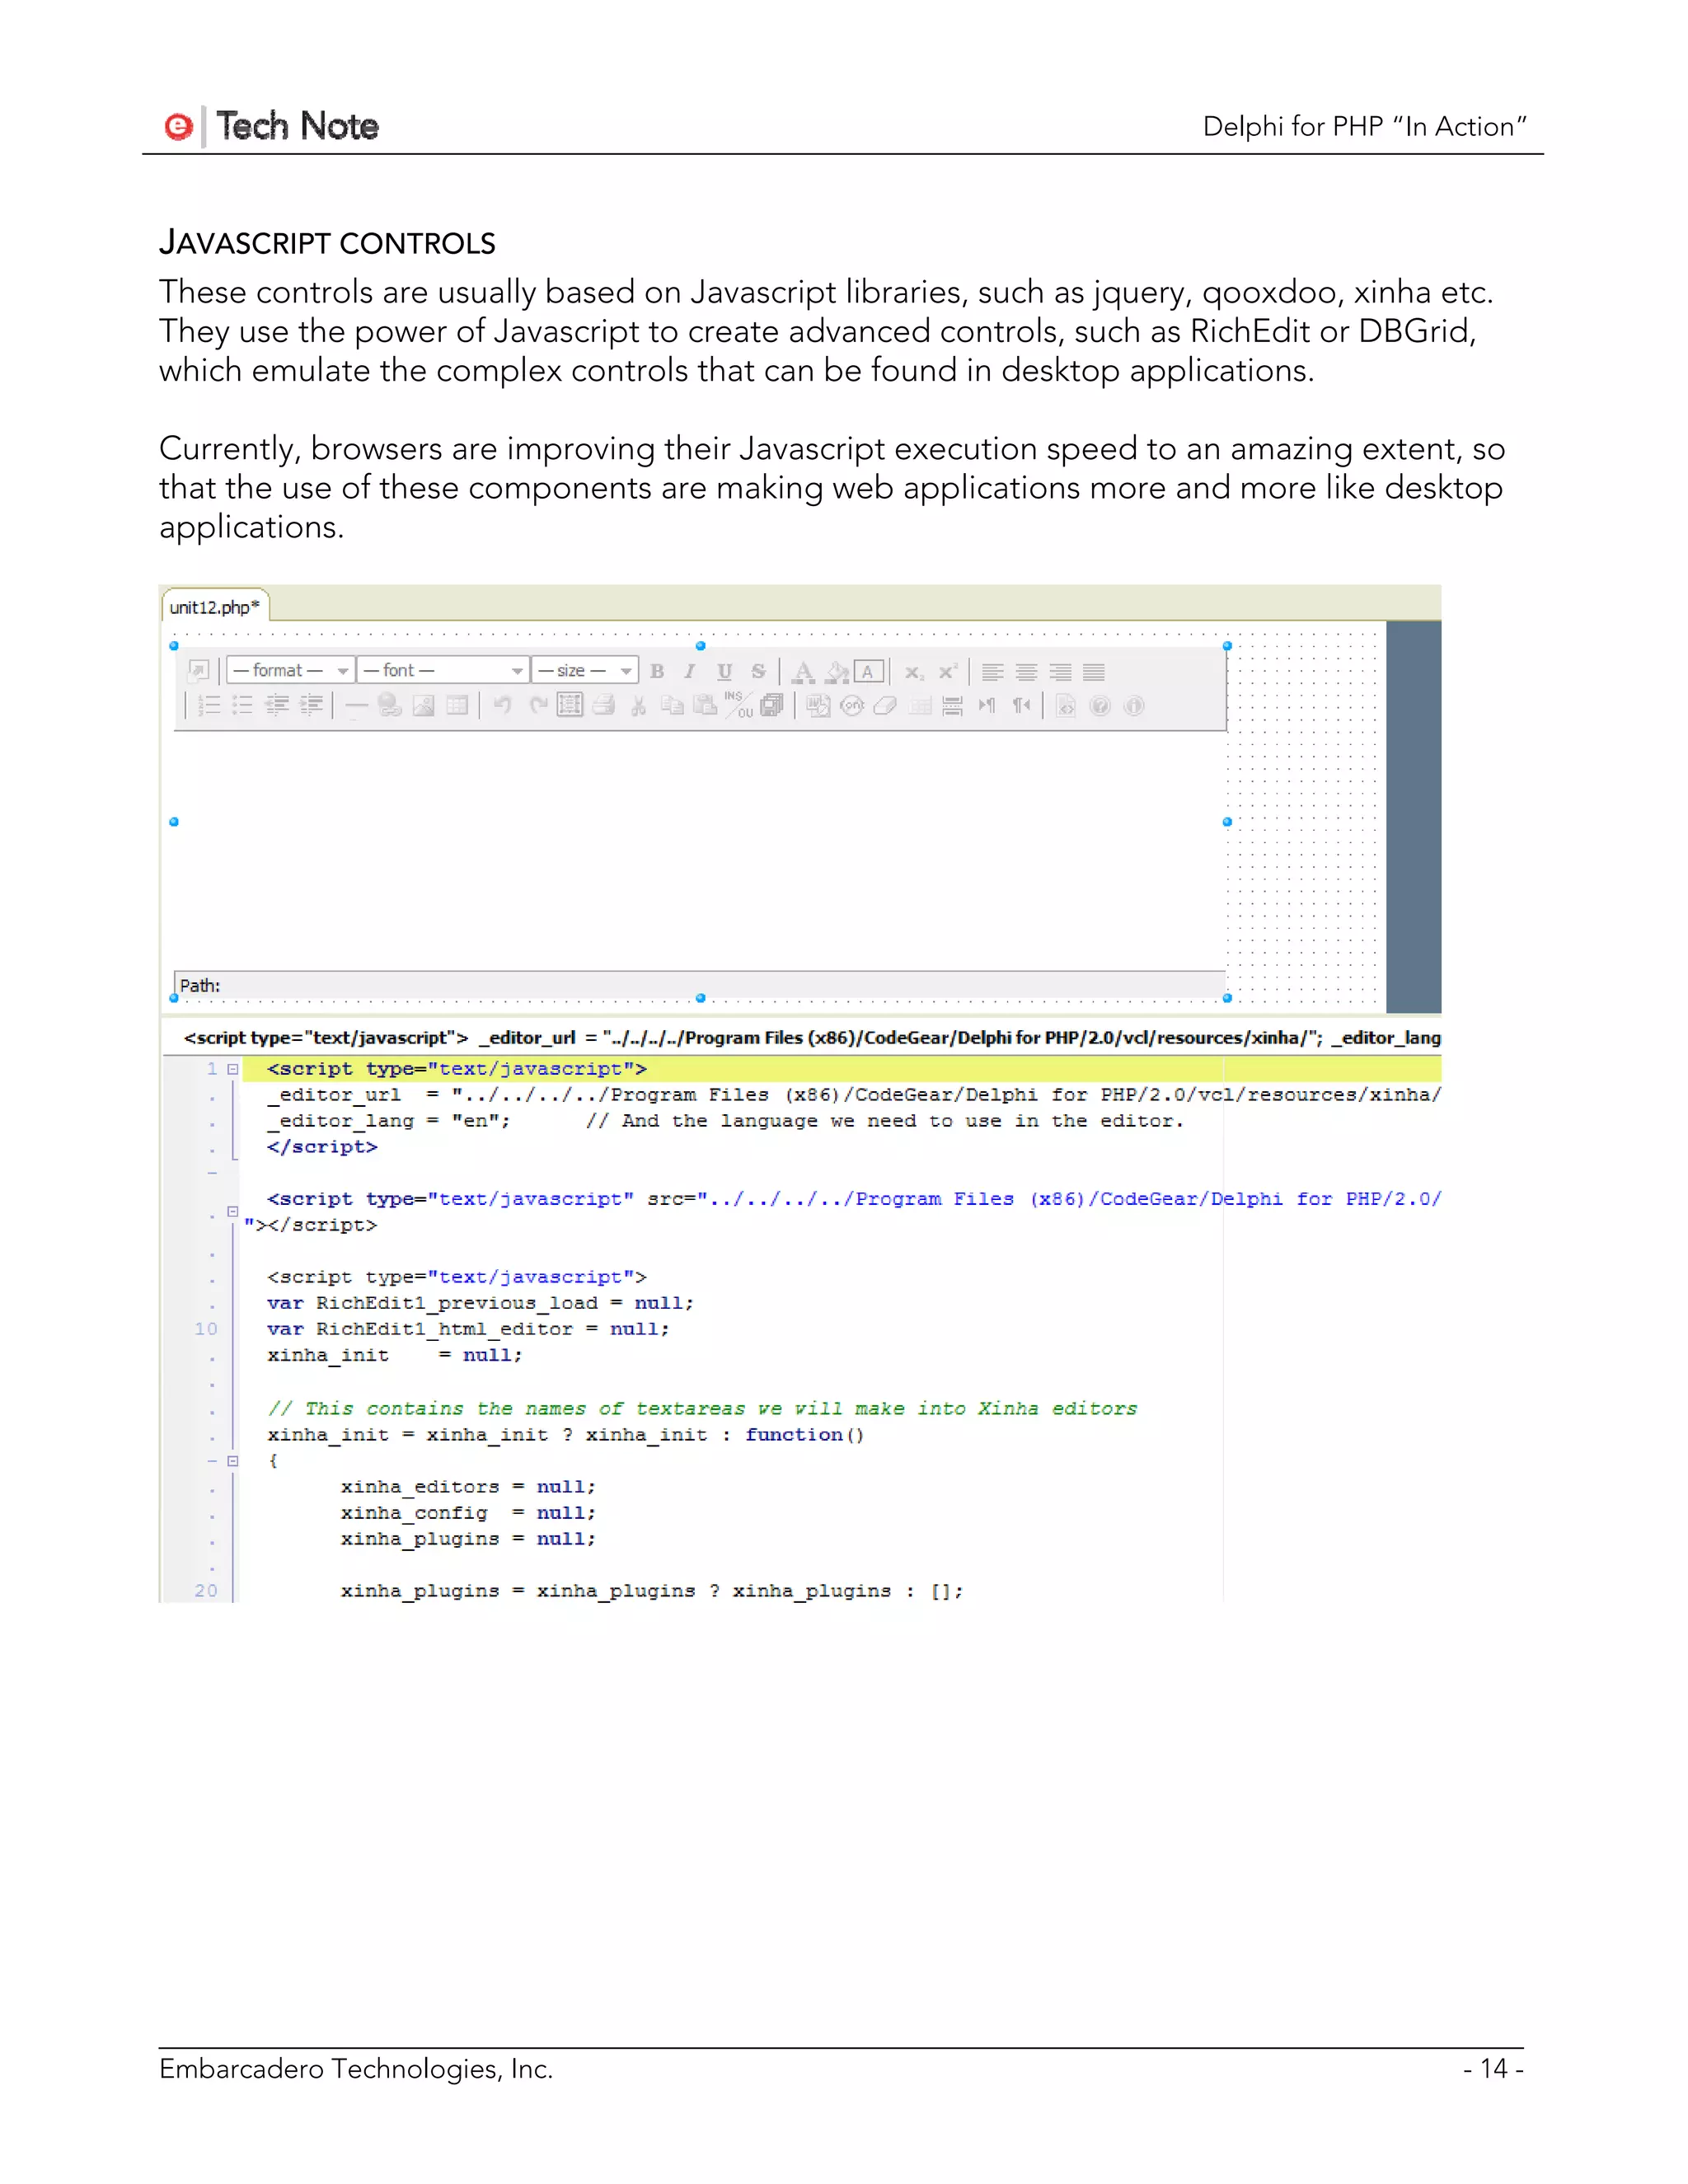Image resolution: width=1688 pixels, height=2184 pixels.
Task: Decrease indent with outdent icon
Action: click(x=277, y=706)
